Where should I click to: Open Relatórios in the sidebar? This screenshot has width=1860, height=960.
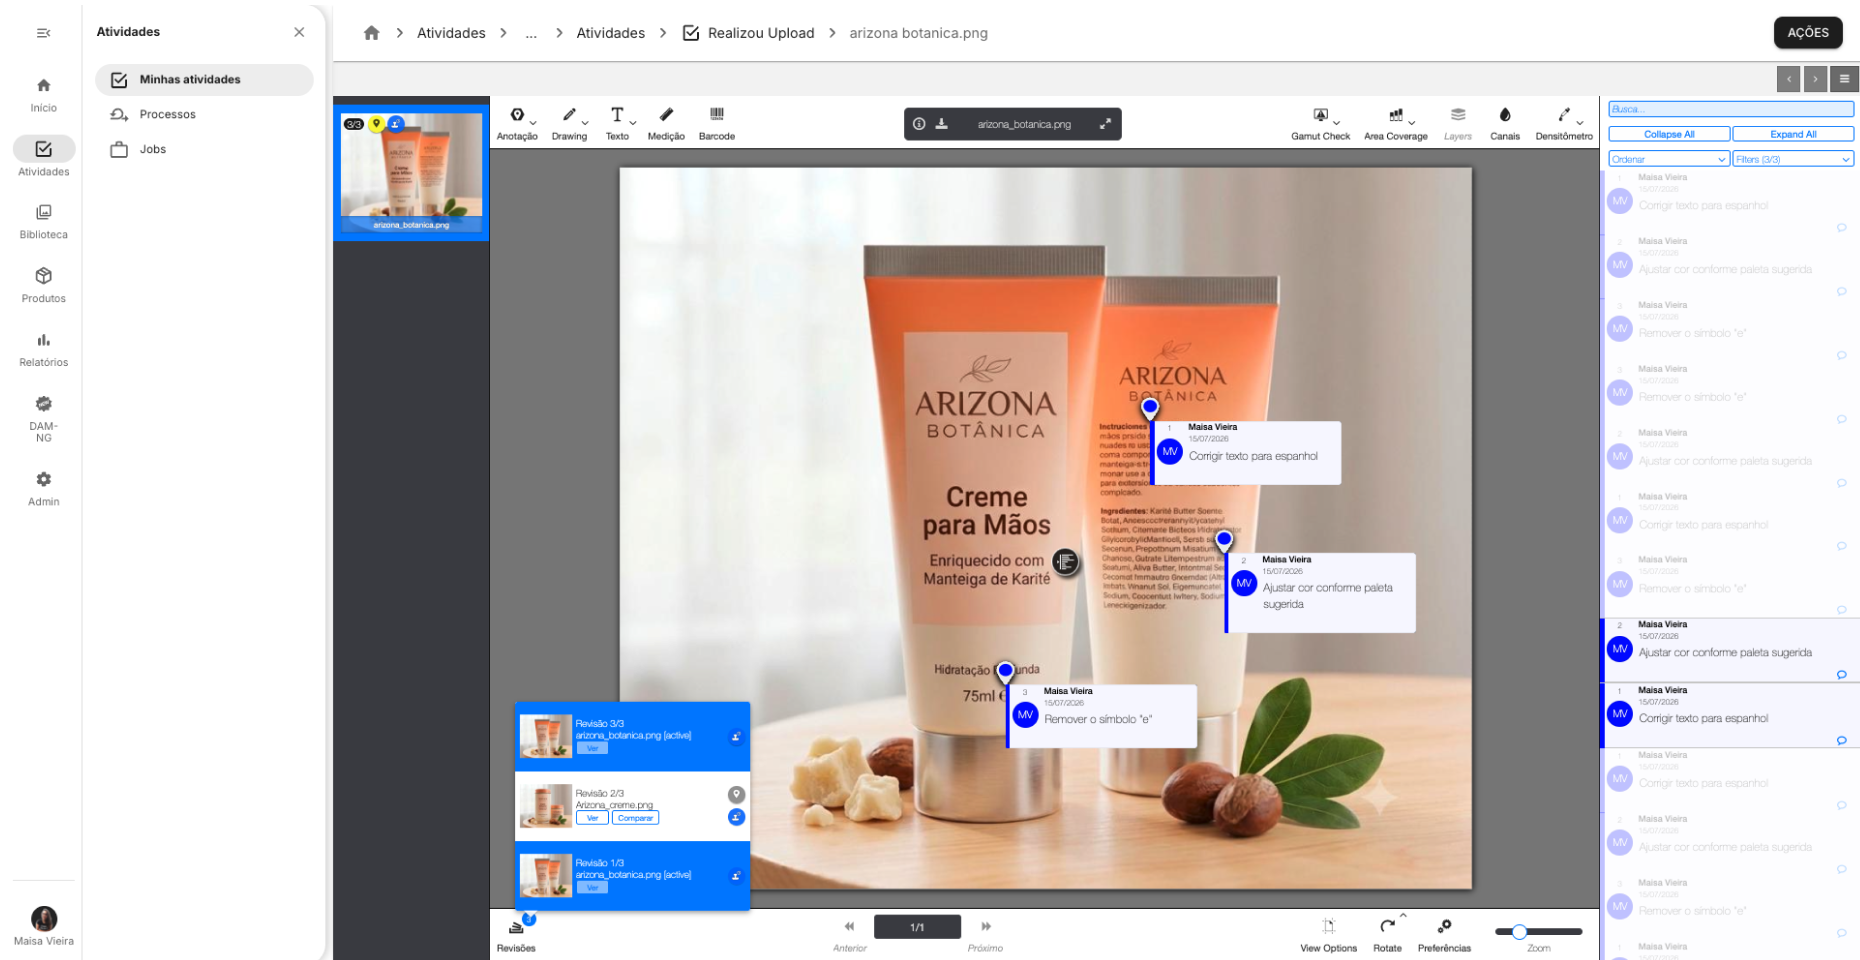[44, 350]
